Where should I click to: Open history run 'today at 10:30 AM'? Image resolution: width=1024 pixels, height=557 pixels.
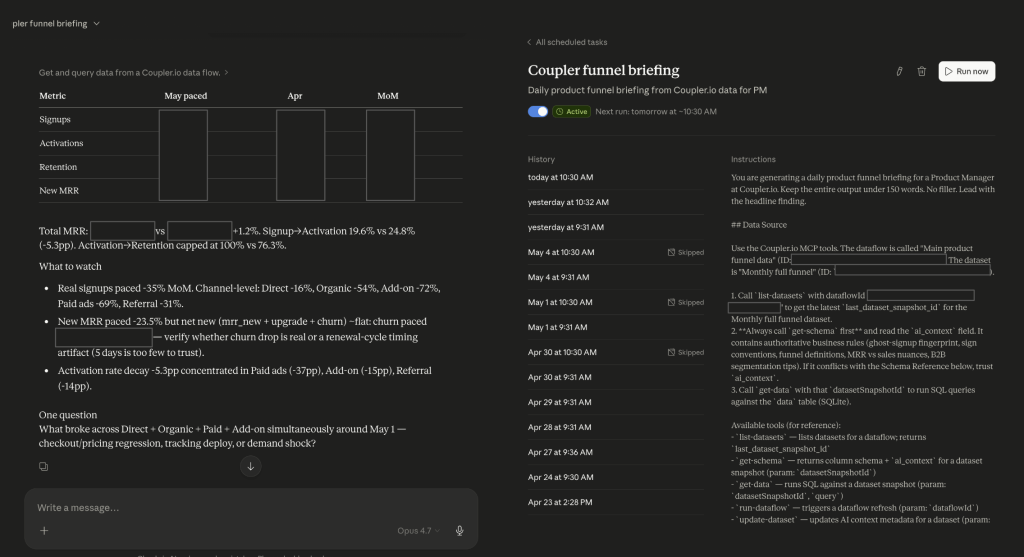[616, 178]
